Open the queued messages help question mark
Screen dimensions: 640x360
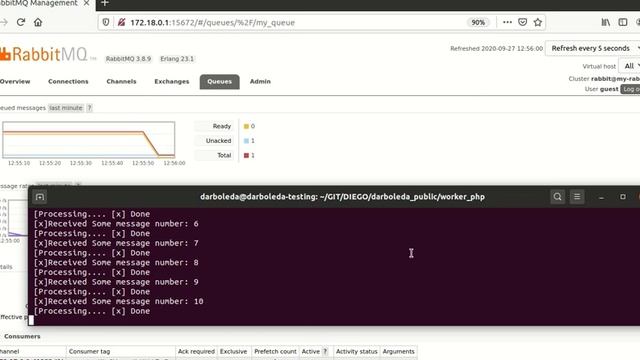(x=89, y=108)
